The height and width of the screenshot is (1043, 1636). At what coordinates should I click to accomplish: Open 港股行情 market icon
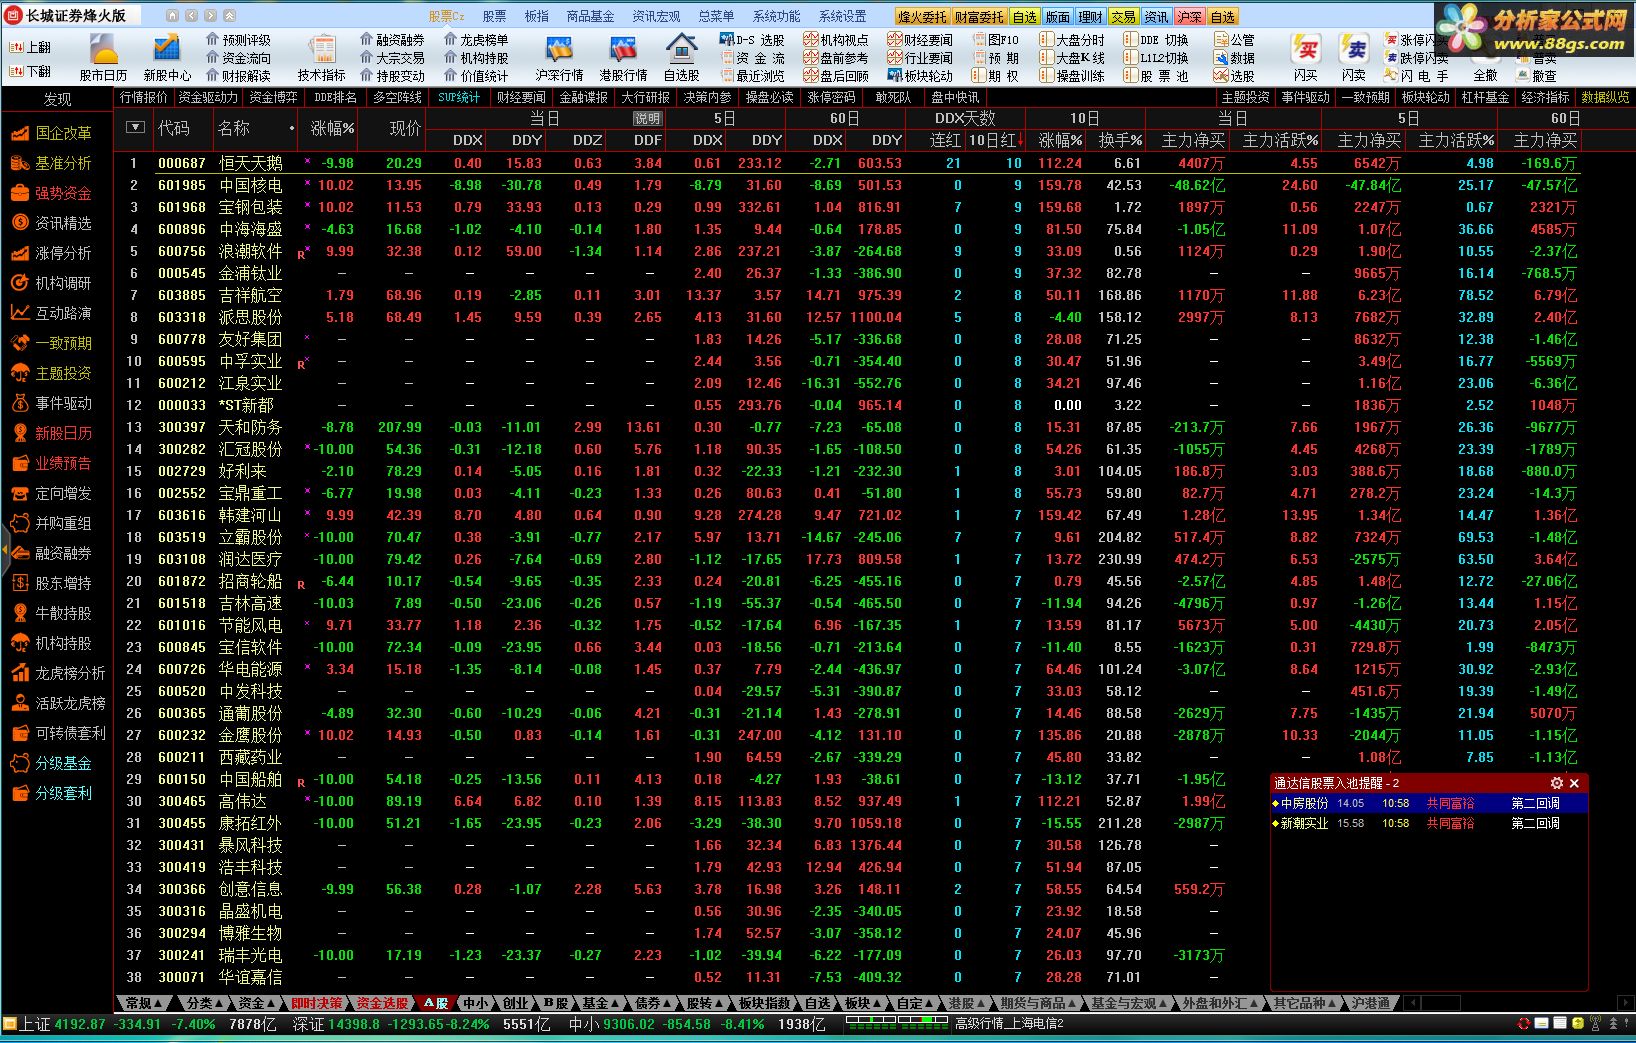(x=623, y=56)
